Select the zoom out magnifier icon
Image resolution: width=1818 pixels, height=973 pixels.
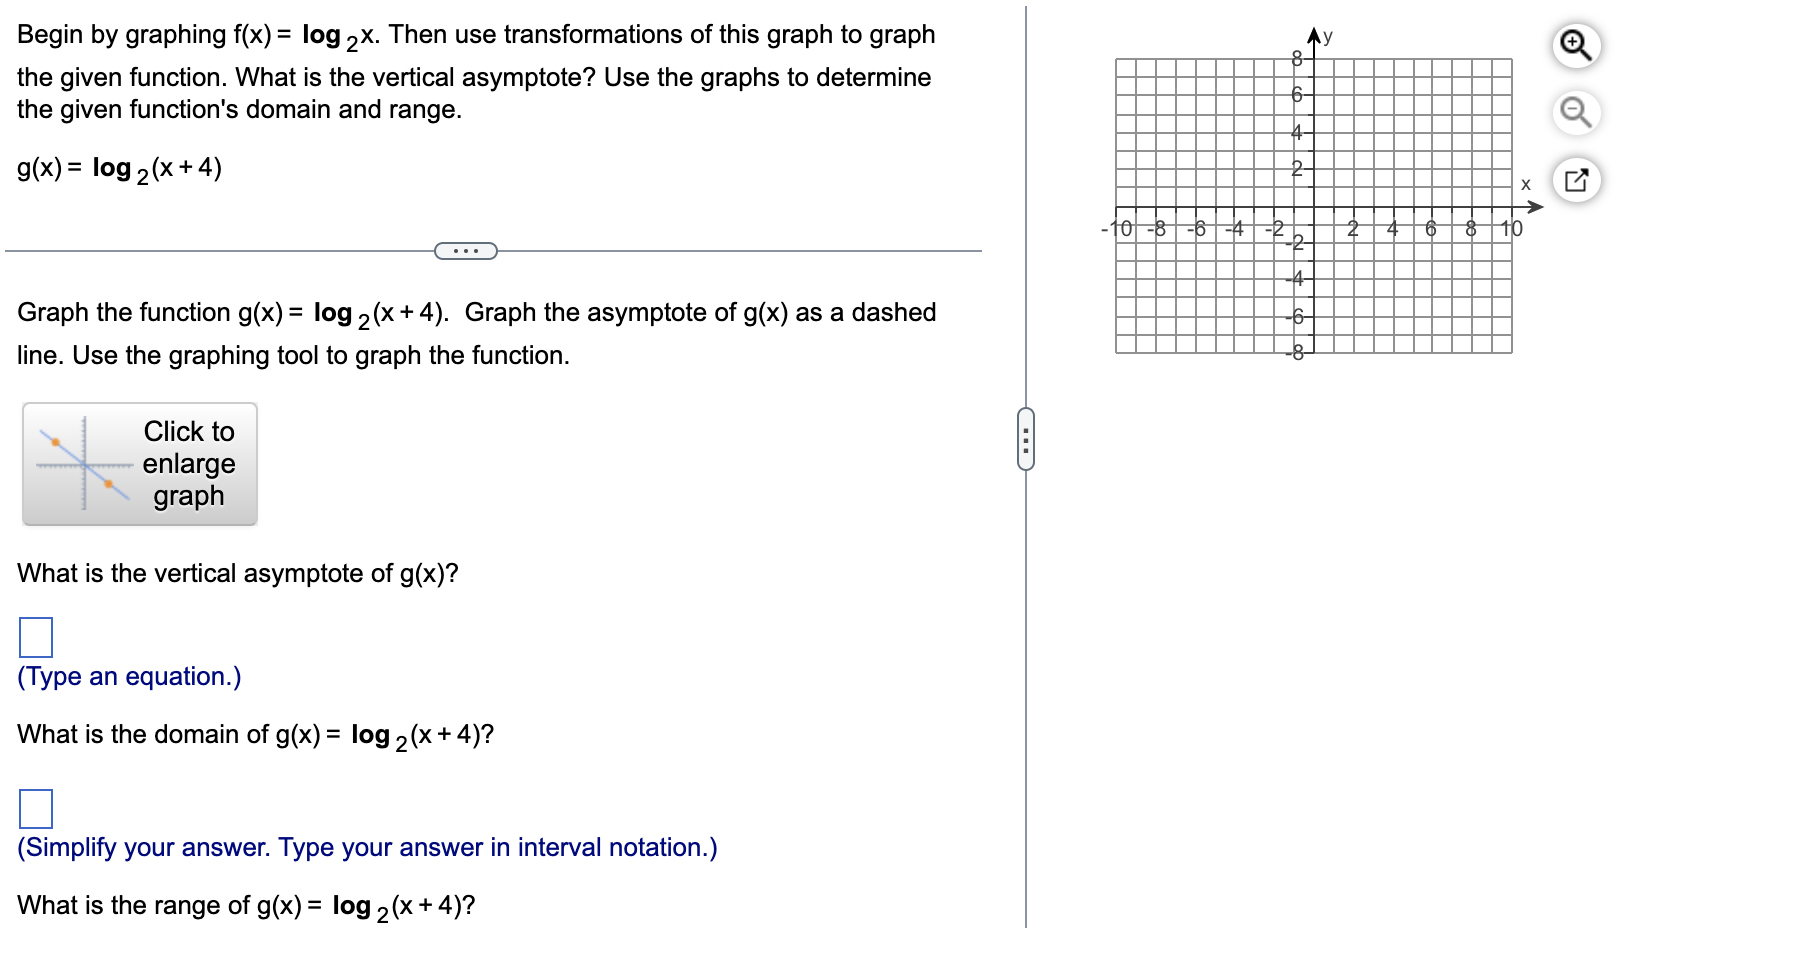1578,114
